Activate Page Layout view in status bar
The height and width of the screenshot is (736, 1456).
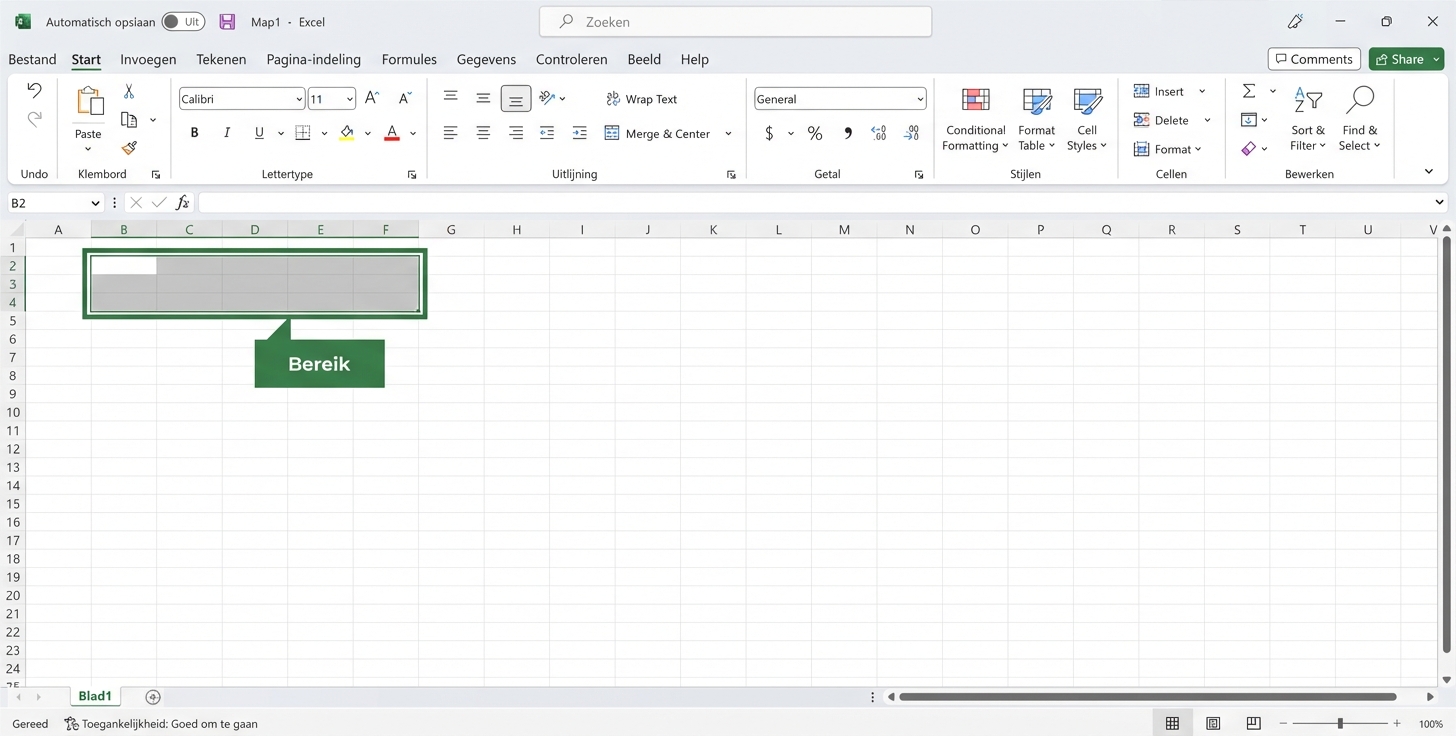(1213, 722)
